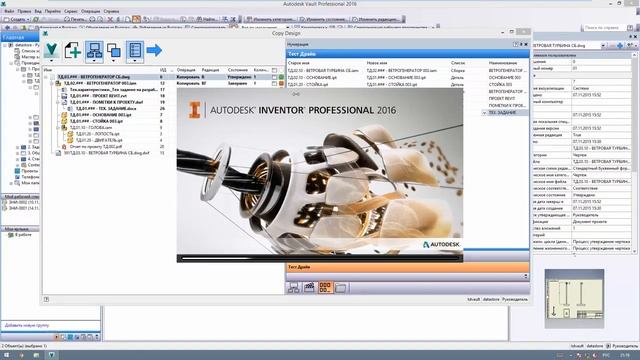Click the blue Тест Драйв header bar
This screenshot has height=360, width=640.
coord(407,54)
